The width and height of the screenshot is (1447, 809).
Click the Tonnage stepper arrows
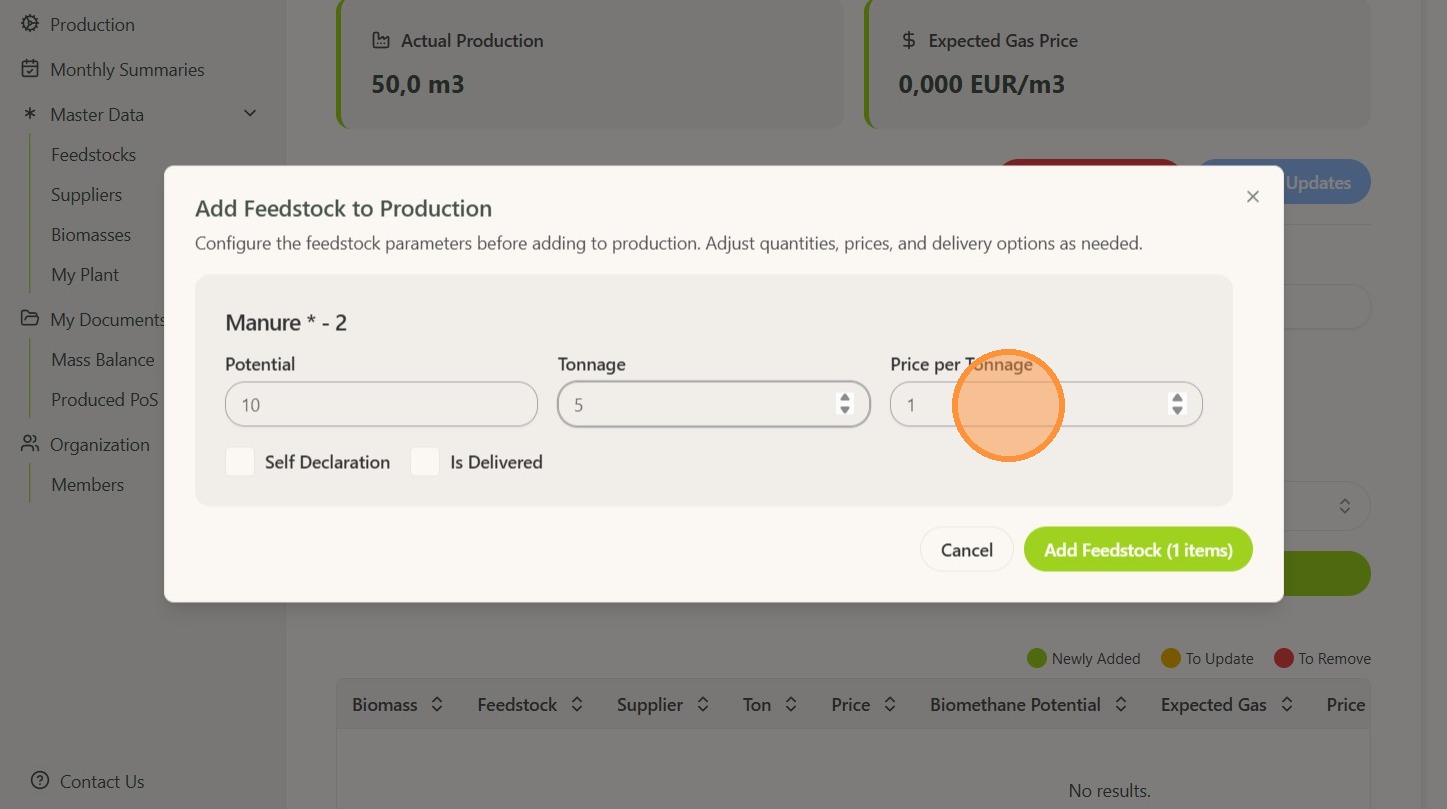point(845,404)
